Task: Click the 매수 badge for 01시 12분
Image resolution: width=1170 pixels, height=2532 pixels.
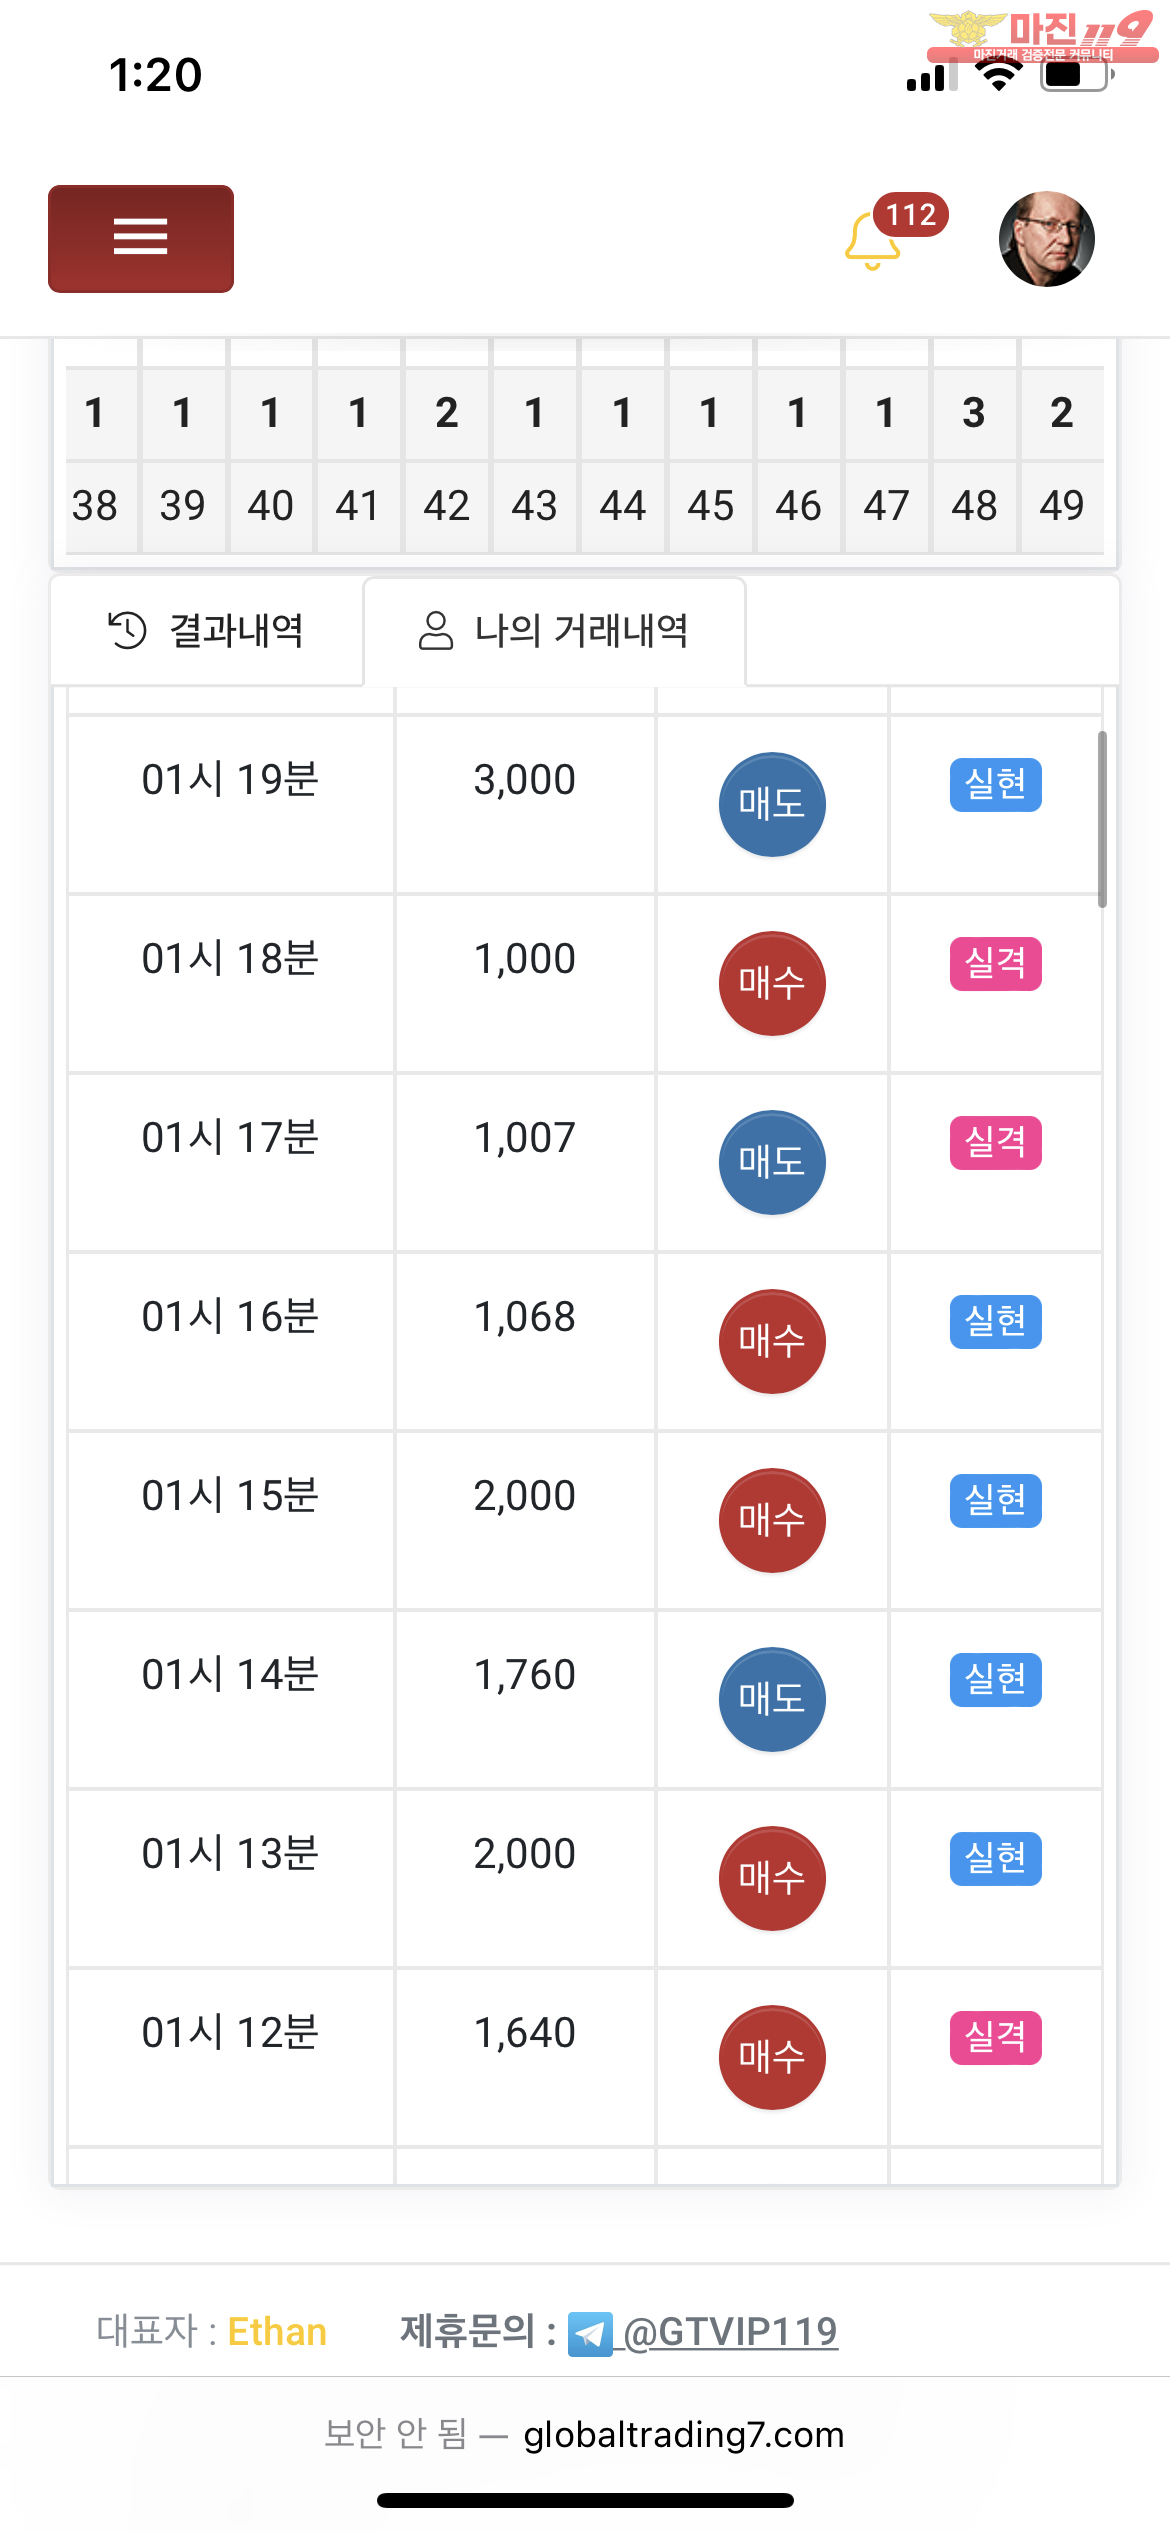Action: pyautogui.click(x=772, y=2057)
